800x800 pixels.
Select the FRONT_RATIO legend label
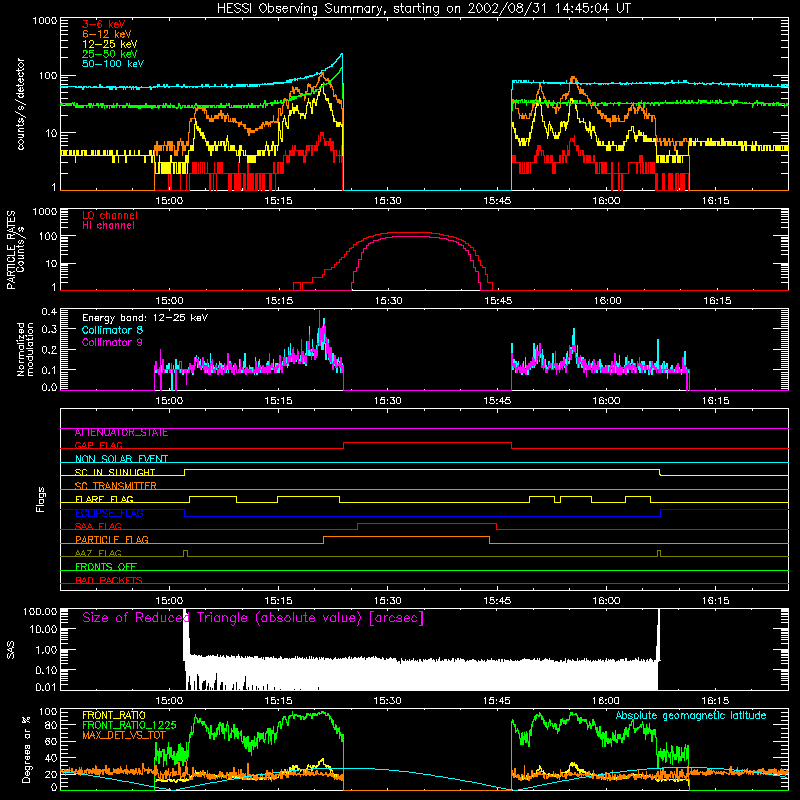[114, 715]
